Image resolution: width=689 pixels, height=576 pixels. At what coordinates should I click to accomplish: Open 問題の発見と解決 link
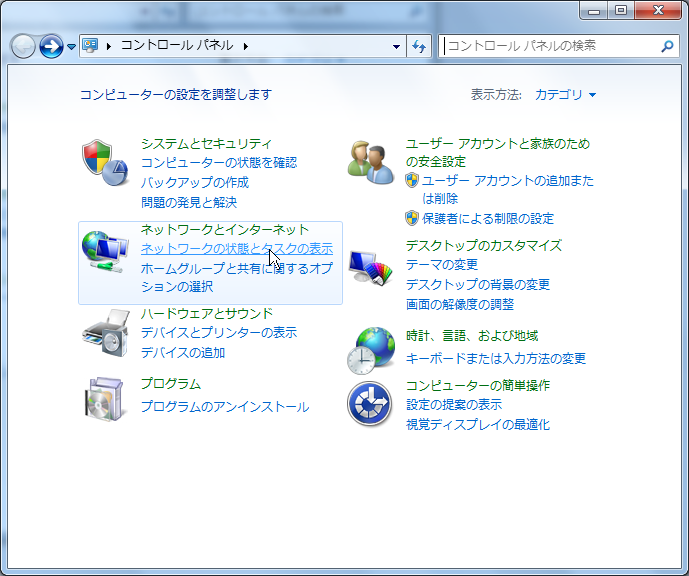point(189,202)
